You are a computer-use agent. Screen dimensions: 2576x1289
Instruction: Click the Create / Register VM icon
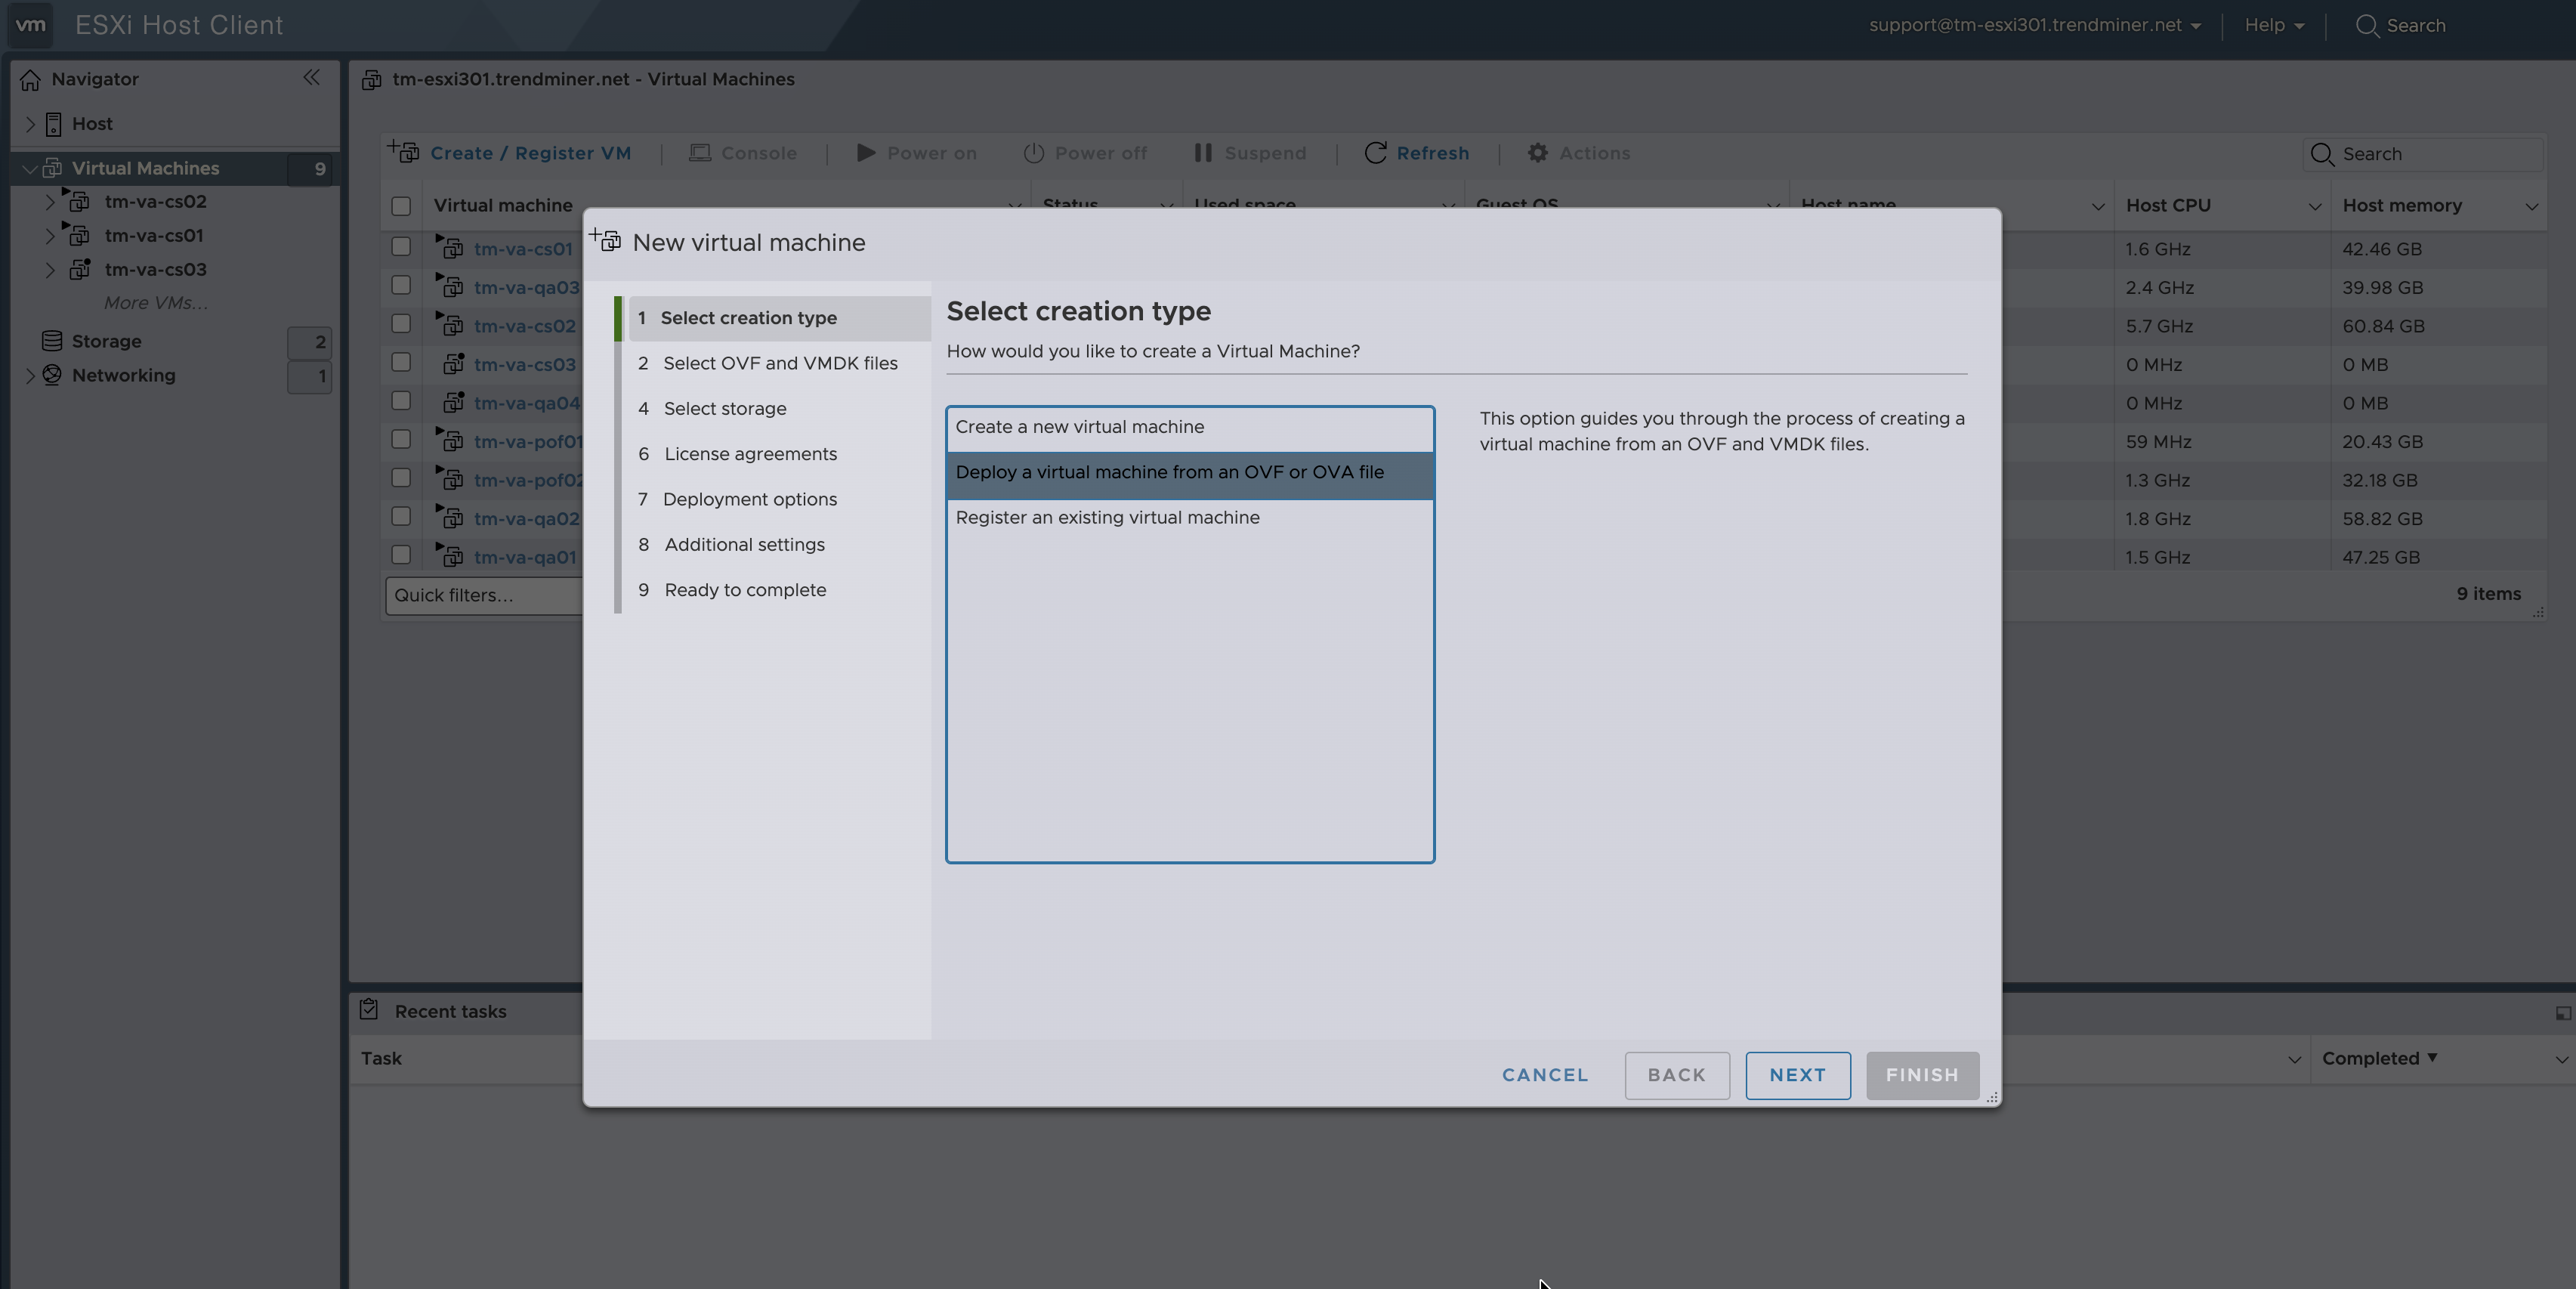click(x=404, y=152)
